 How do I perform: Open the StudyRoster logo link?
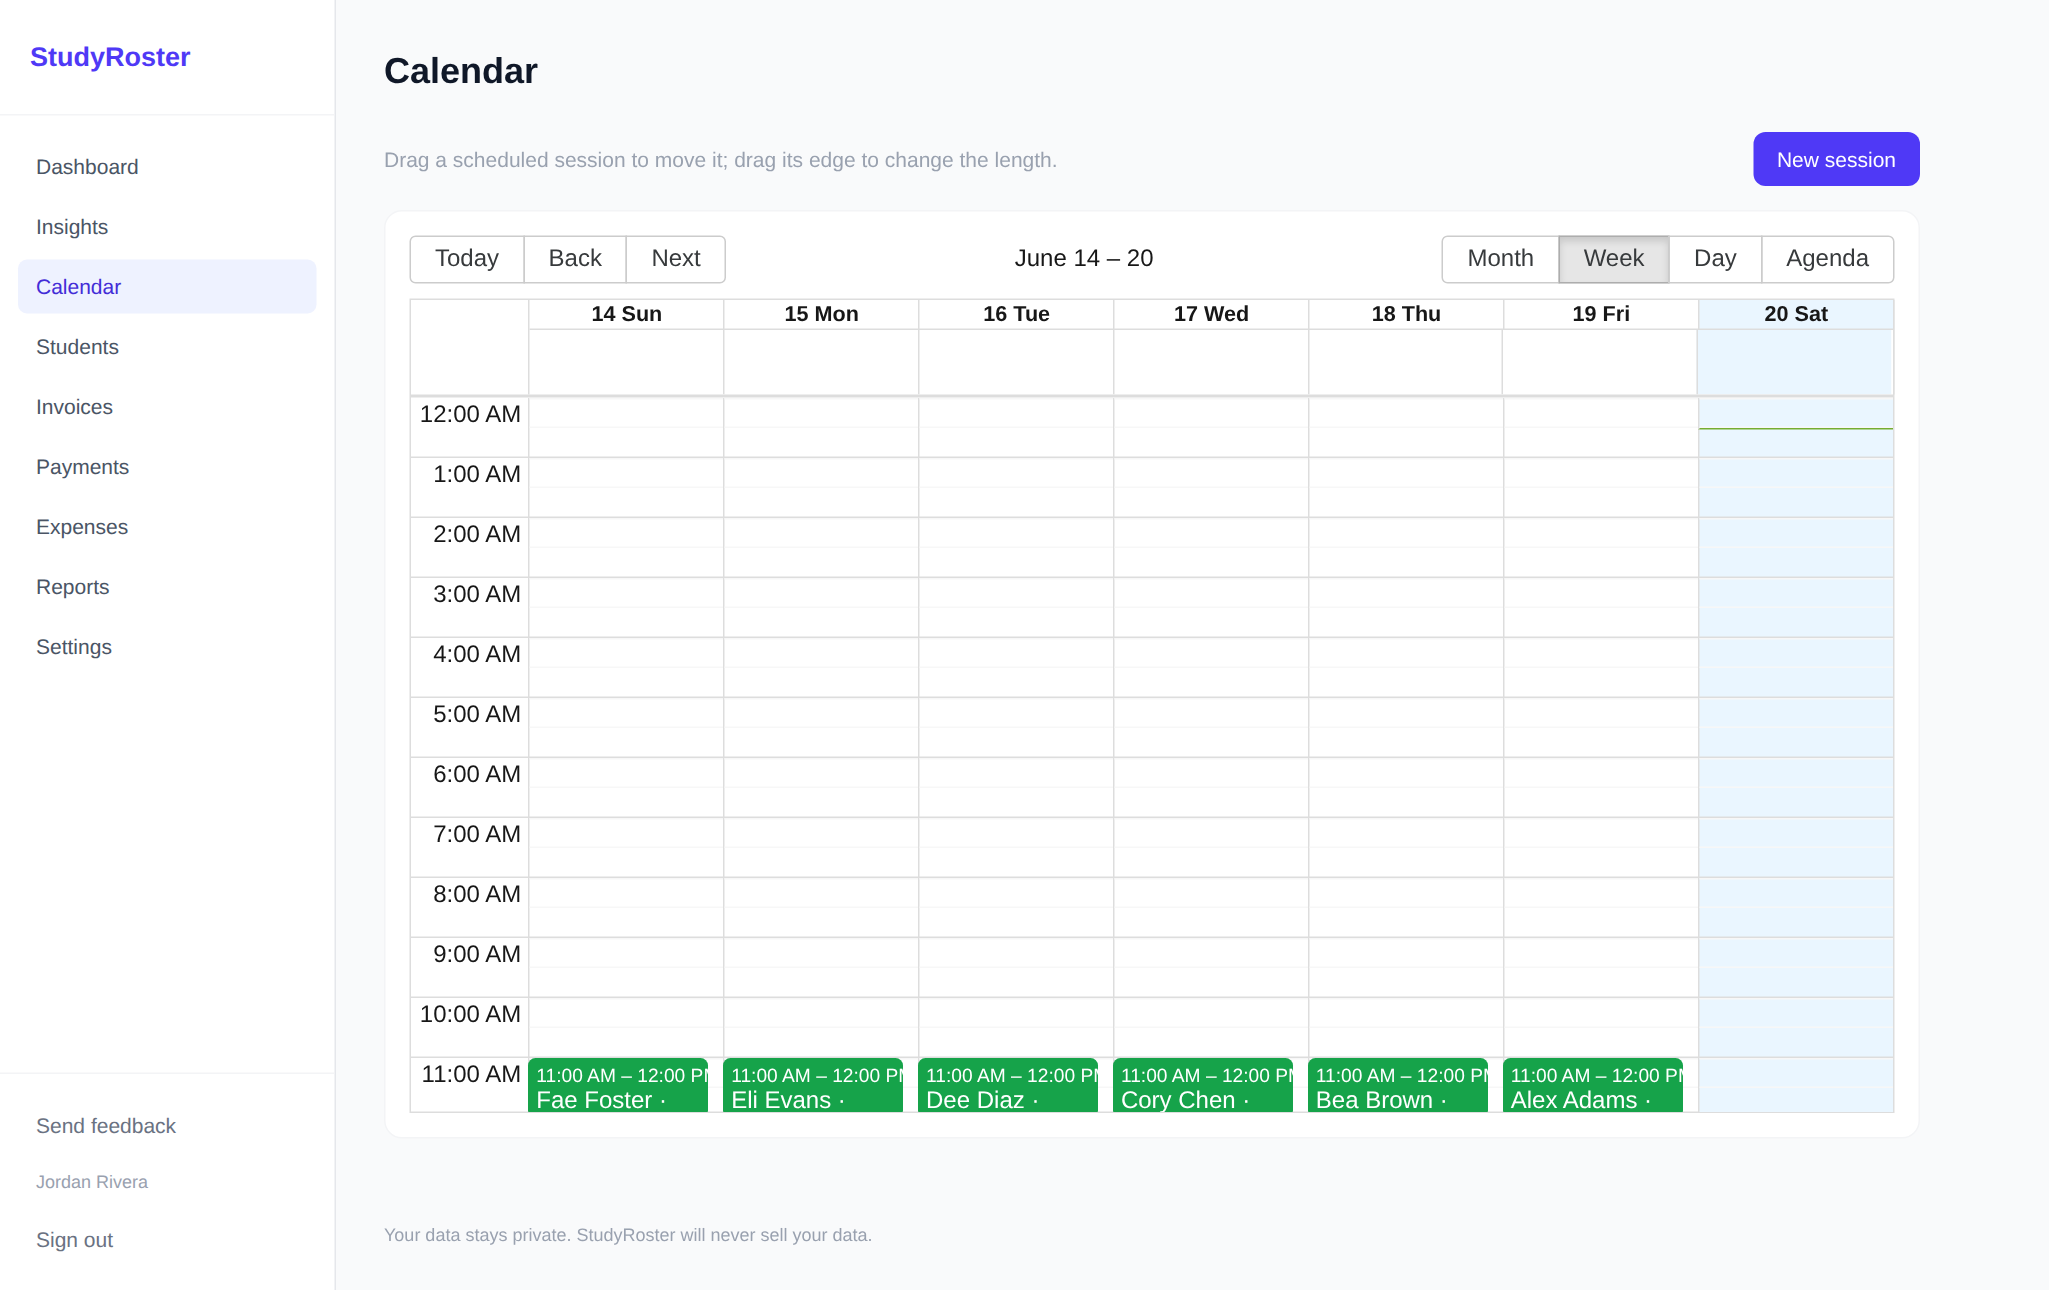click(x=110, y=57)
